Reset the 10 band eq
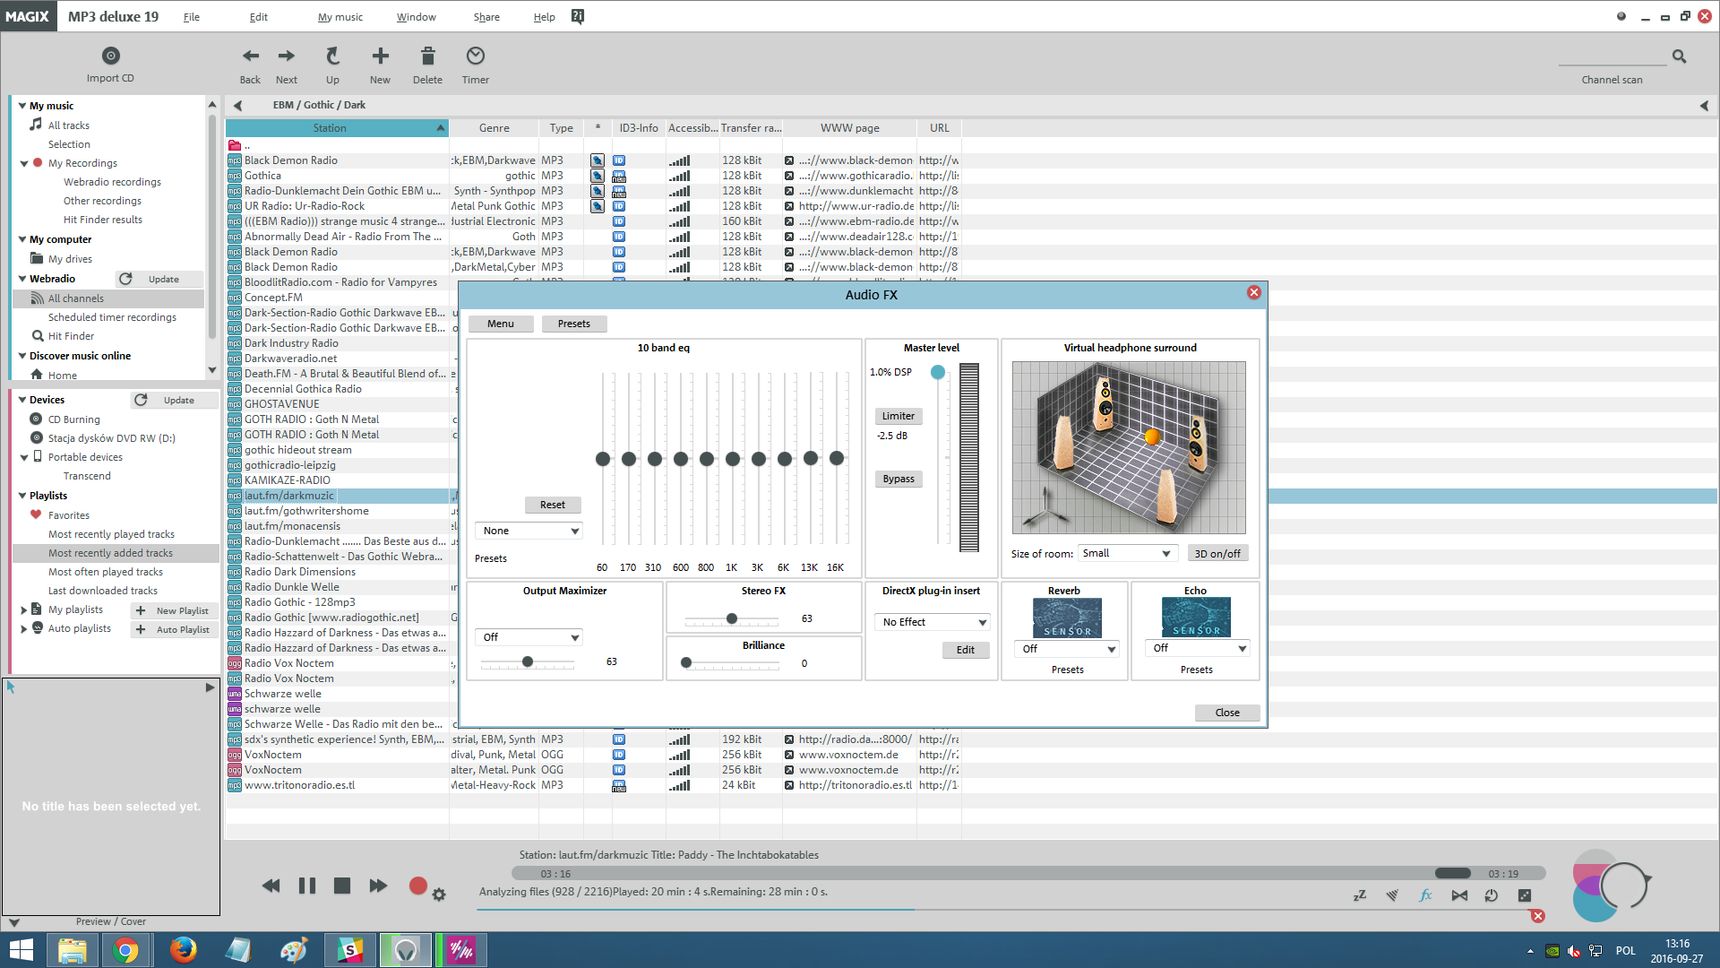Viewport: 1720px width, 968px height. pos(552,505)
